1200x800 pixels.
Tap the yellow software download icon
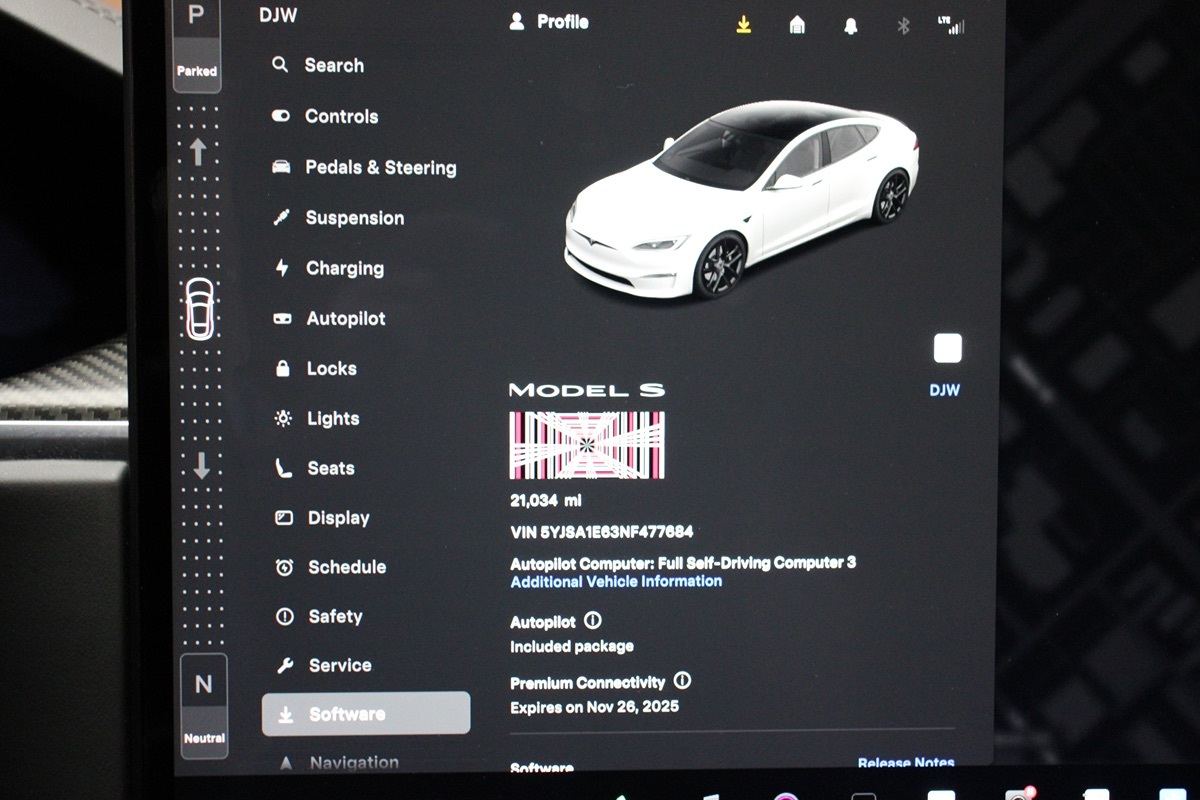click(x=743, y=25)
